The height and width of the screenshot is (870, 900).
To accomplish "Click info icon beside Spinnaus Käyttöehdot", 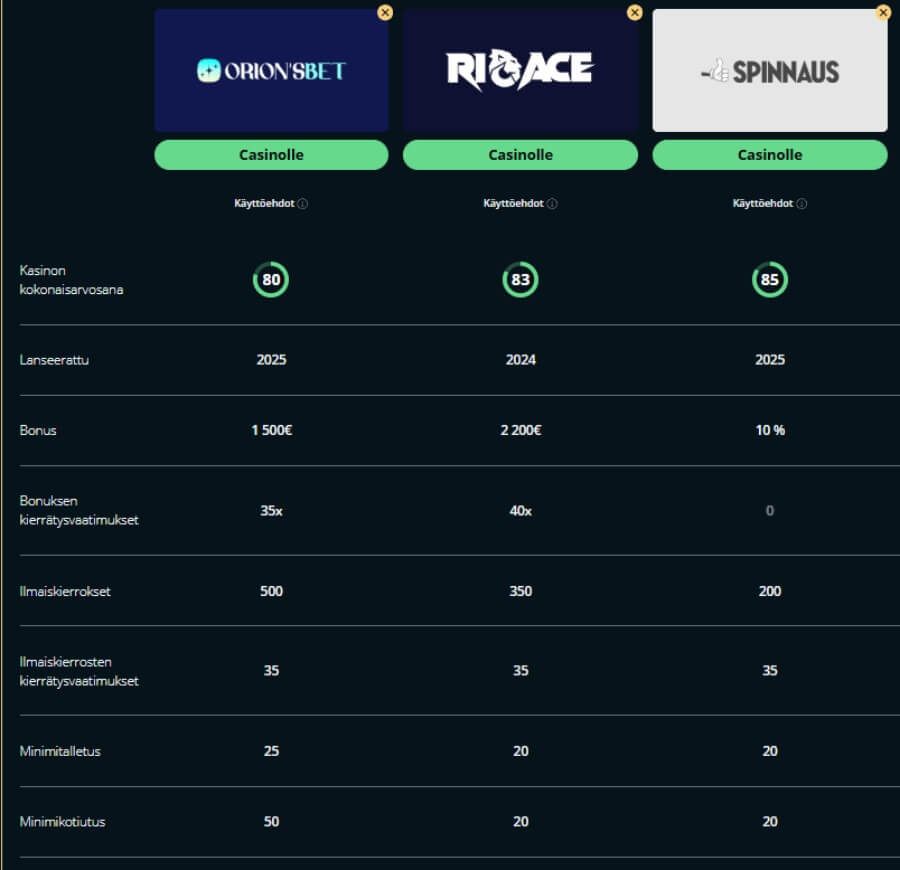I will point(802,204).
